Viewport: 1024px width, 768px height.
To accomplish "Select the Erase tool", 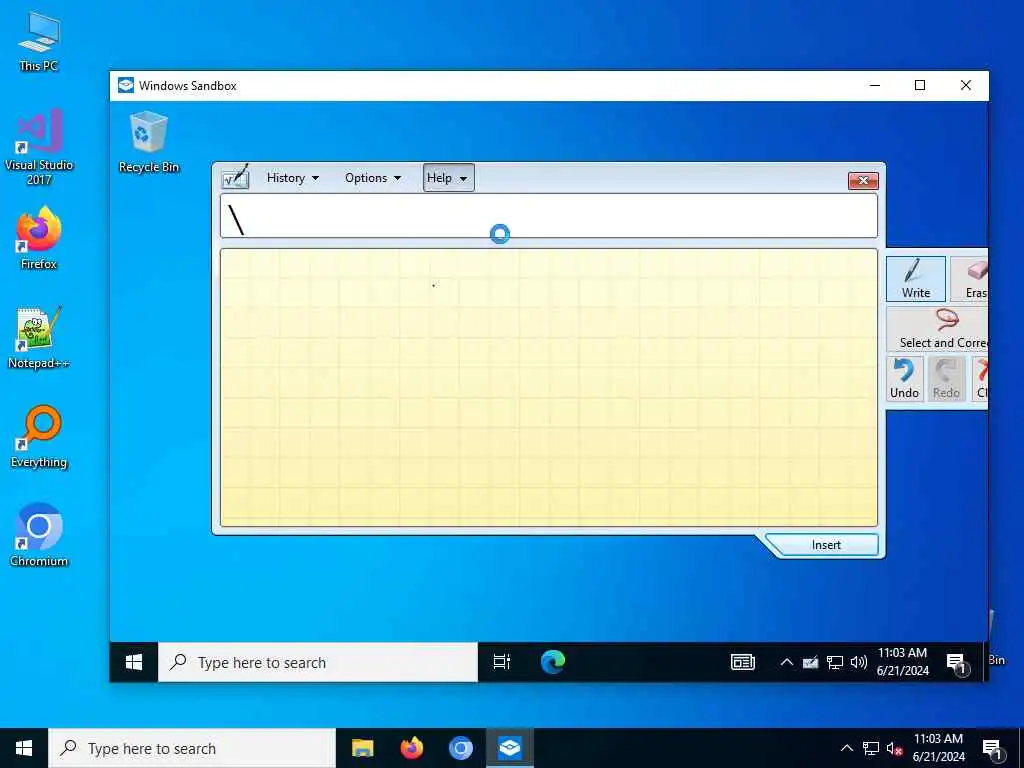I will click(x=970, y=279).
